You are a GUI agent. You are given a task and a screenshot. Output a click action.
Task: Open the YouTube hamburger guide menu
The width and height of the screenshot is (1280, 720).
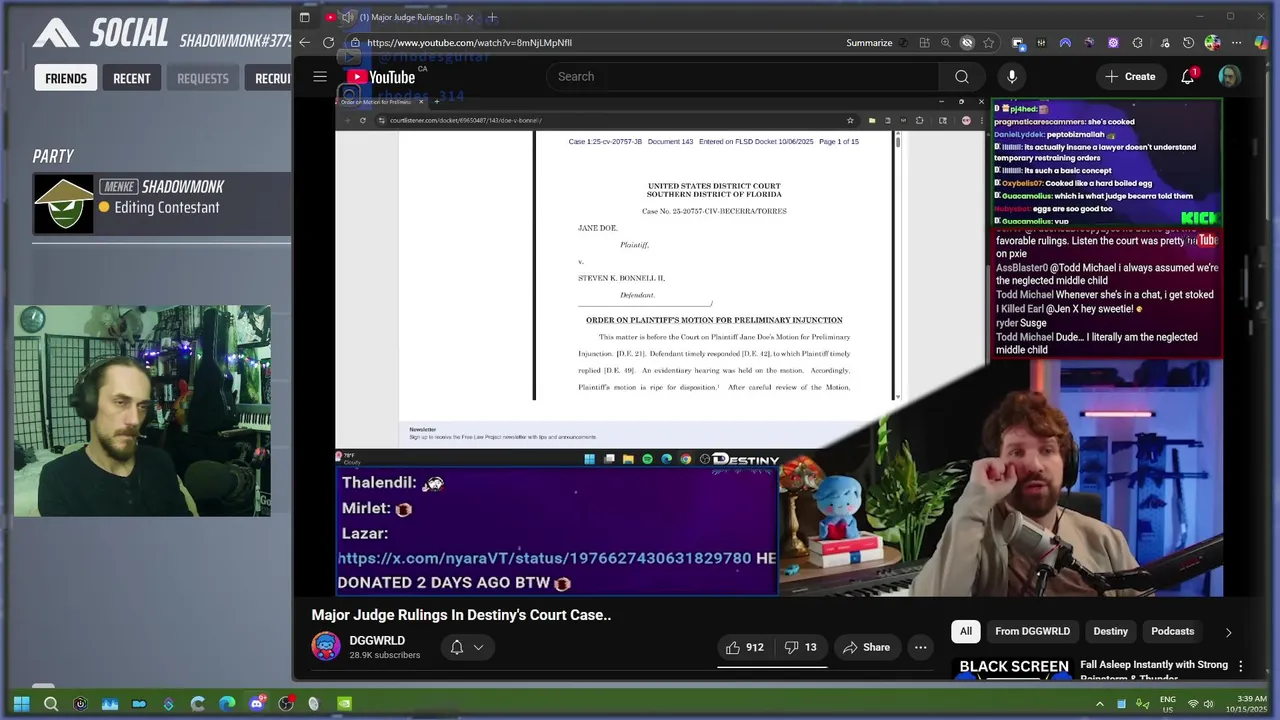coord(320,76)
